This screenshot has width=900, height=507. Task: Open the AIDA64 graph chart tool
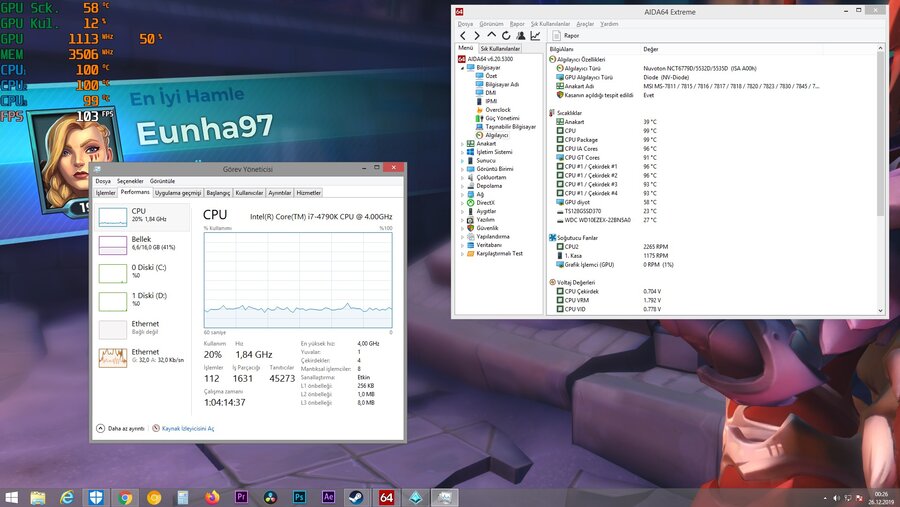(535, 36)
